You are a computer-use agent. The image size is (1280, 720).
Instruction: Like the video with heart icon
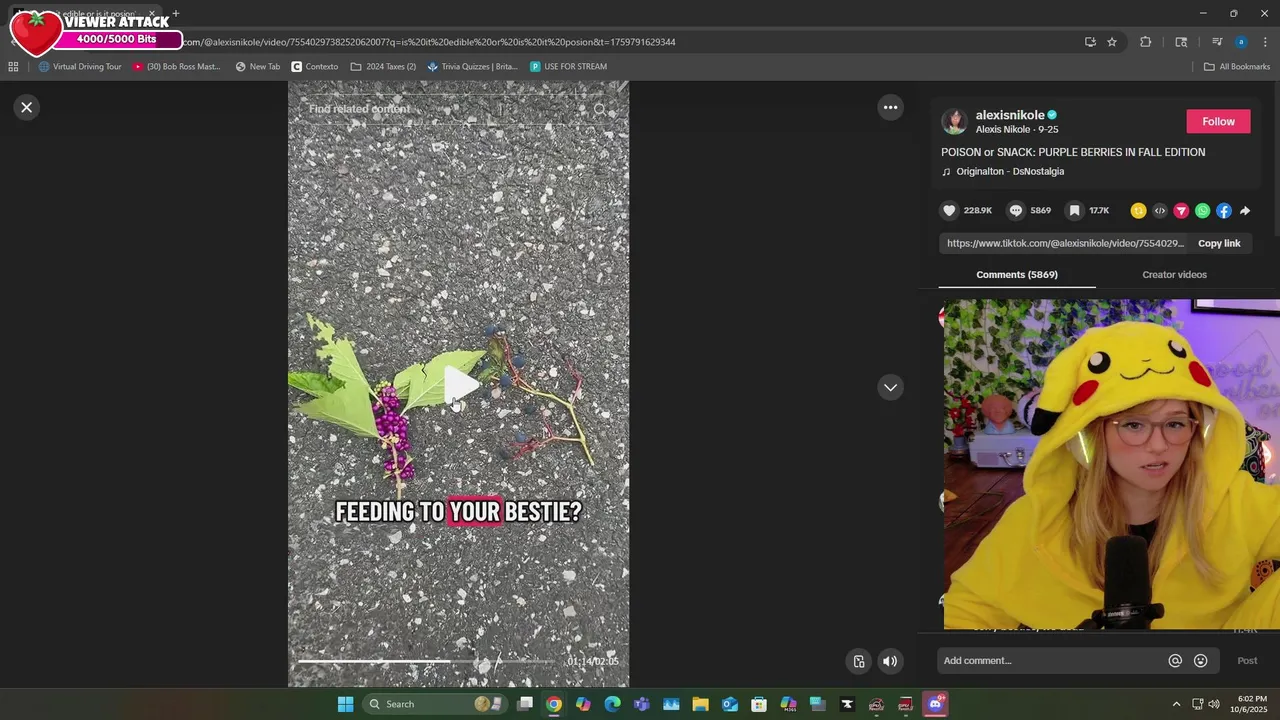point(949,210)
